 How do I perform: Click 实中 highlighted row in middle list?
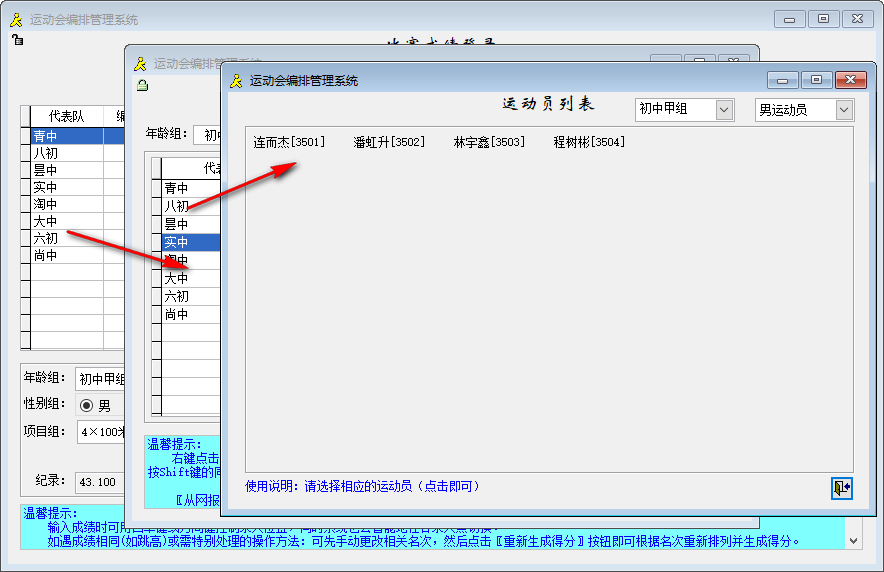tap(189, 242)
